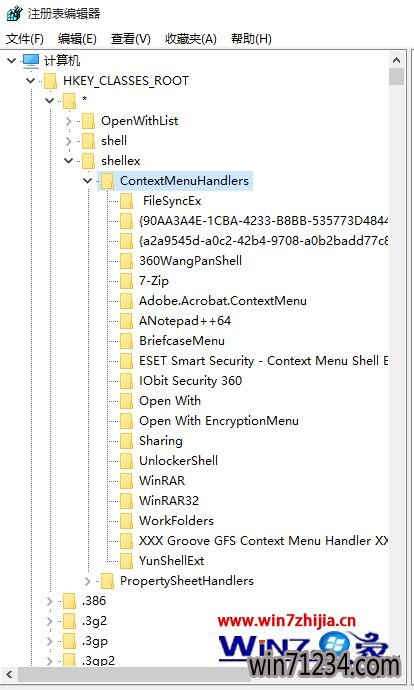The width and height of the screenshot is (414, 690).
Task: Collapse the ContextMenuHandlers arrow
Action: point(88,181)
